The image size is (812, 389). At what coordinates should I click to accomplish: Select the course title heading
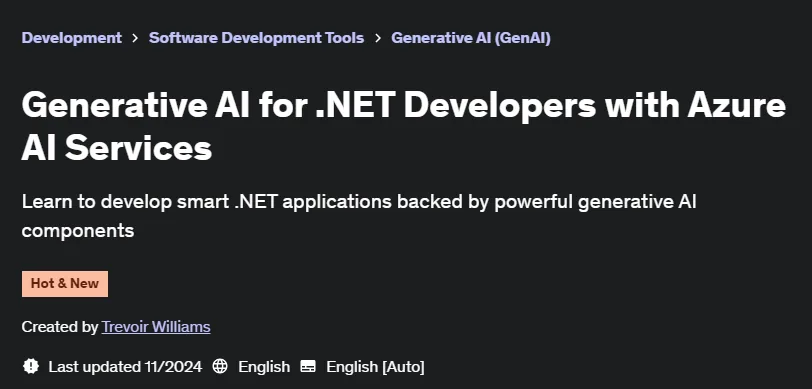click(403, 126)
